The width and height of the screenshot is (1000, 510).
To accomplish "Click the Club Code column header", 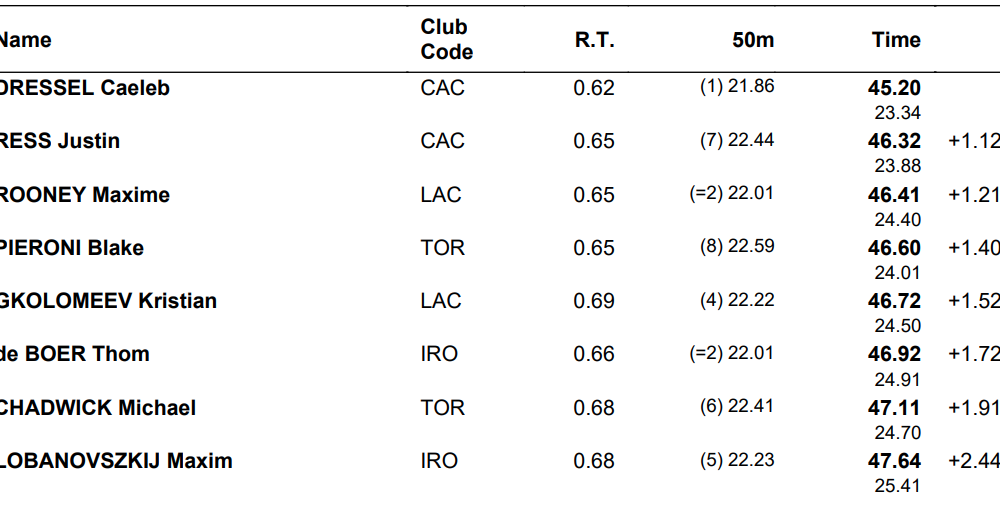I will [x=446, y=40].
